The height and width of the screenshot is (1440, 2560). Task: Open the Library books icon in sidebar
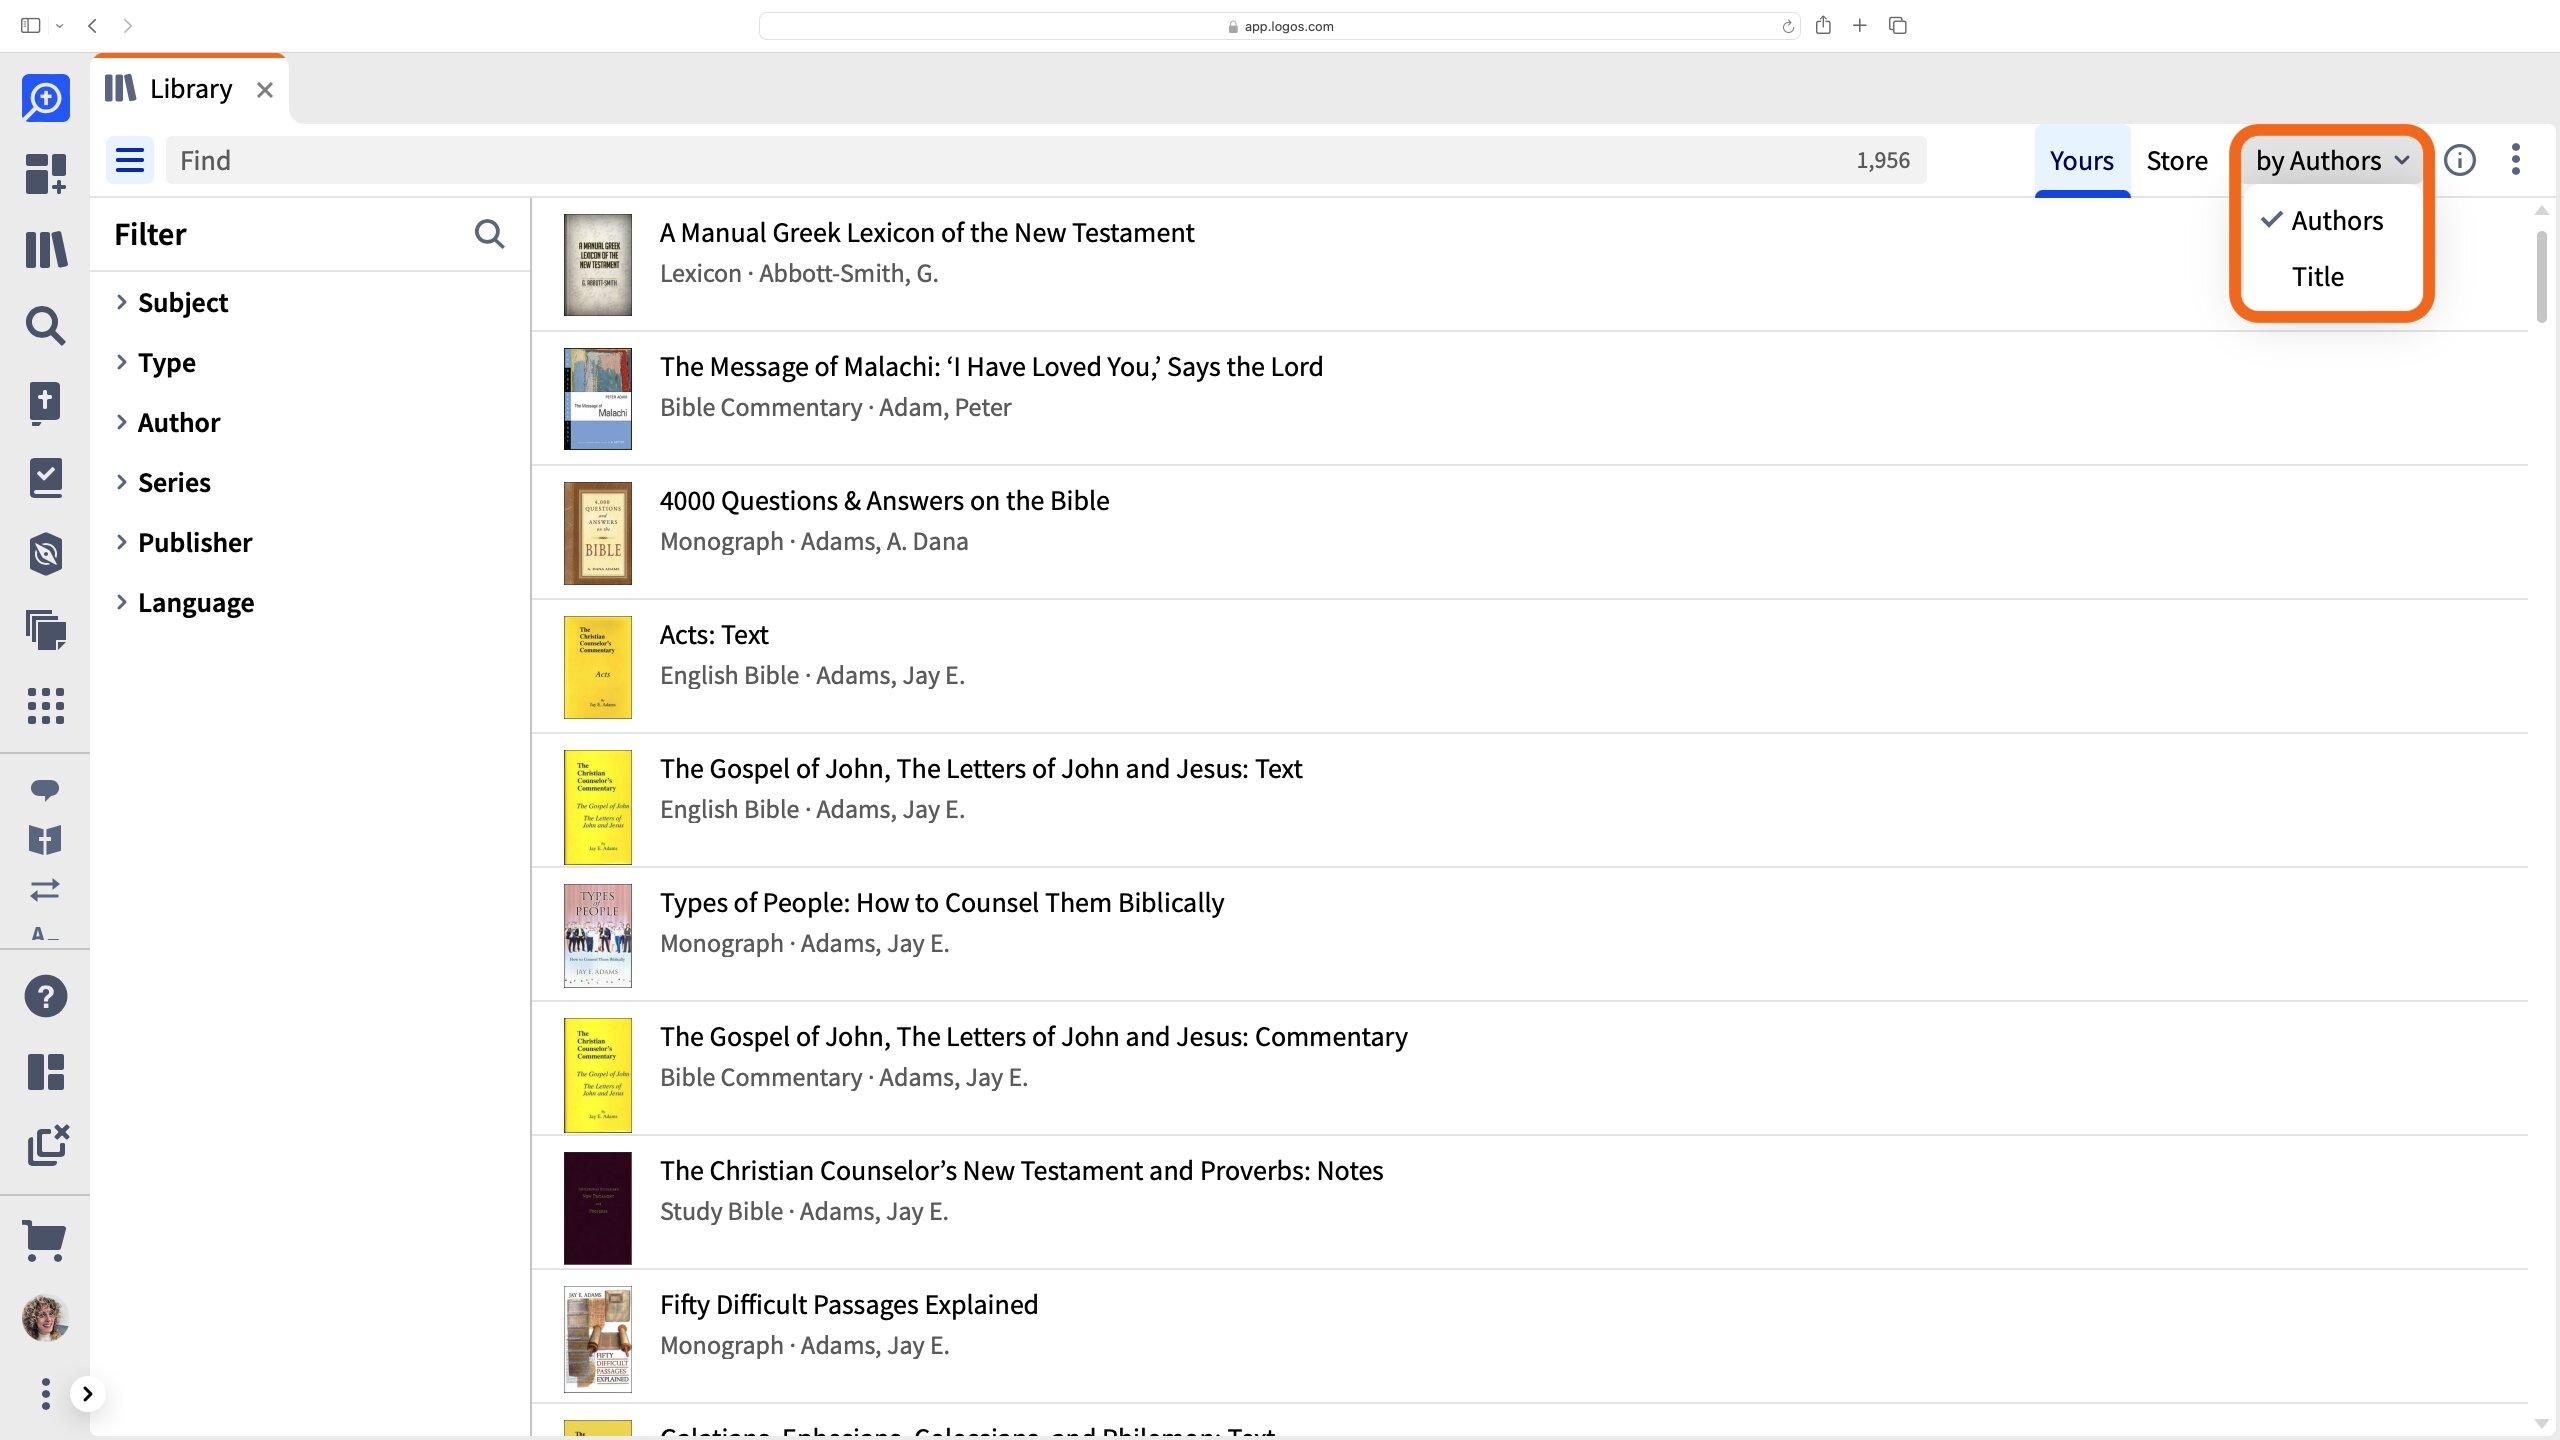46,250
